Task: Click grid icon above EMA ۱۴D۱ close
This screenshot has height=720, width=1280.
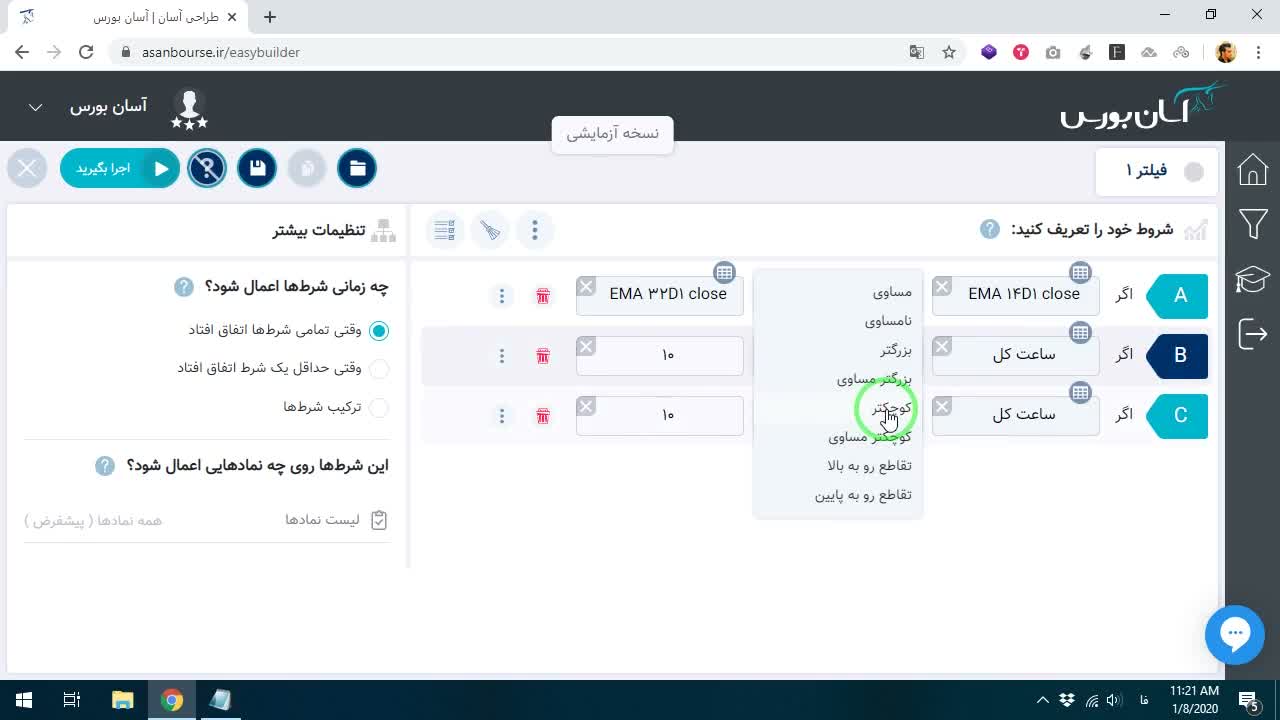Action: click(x=1080, y=272)
